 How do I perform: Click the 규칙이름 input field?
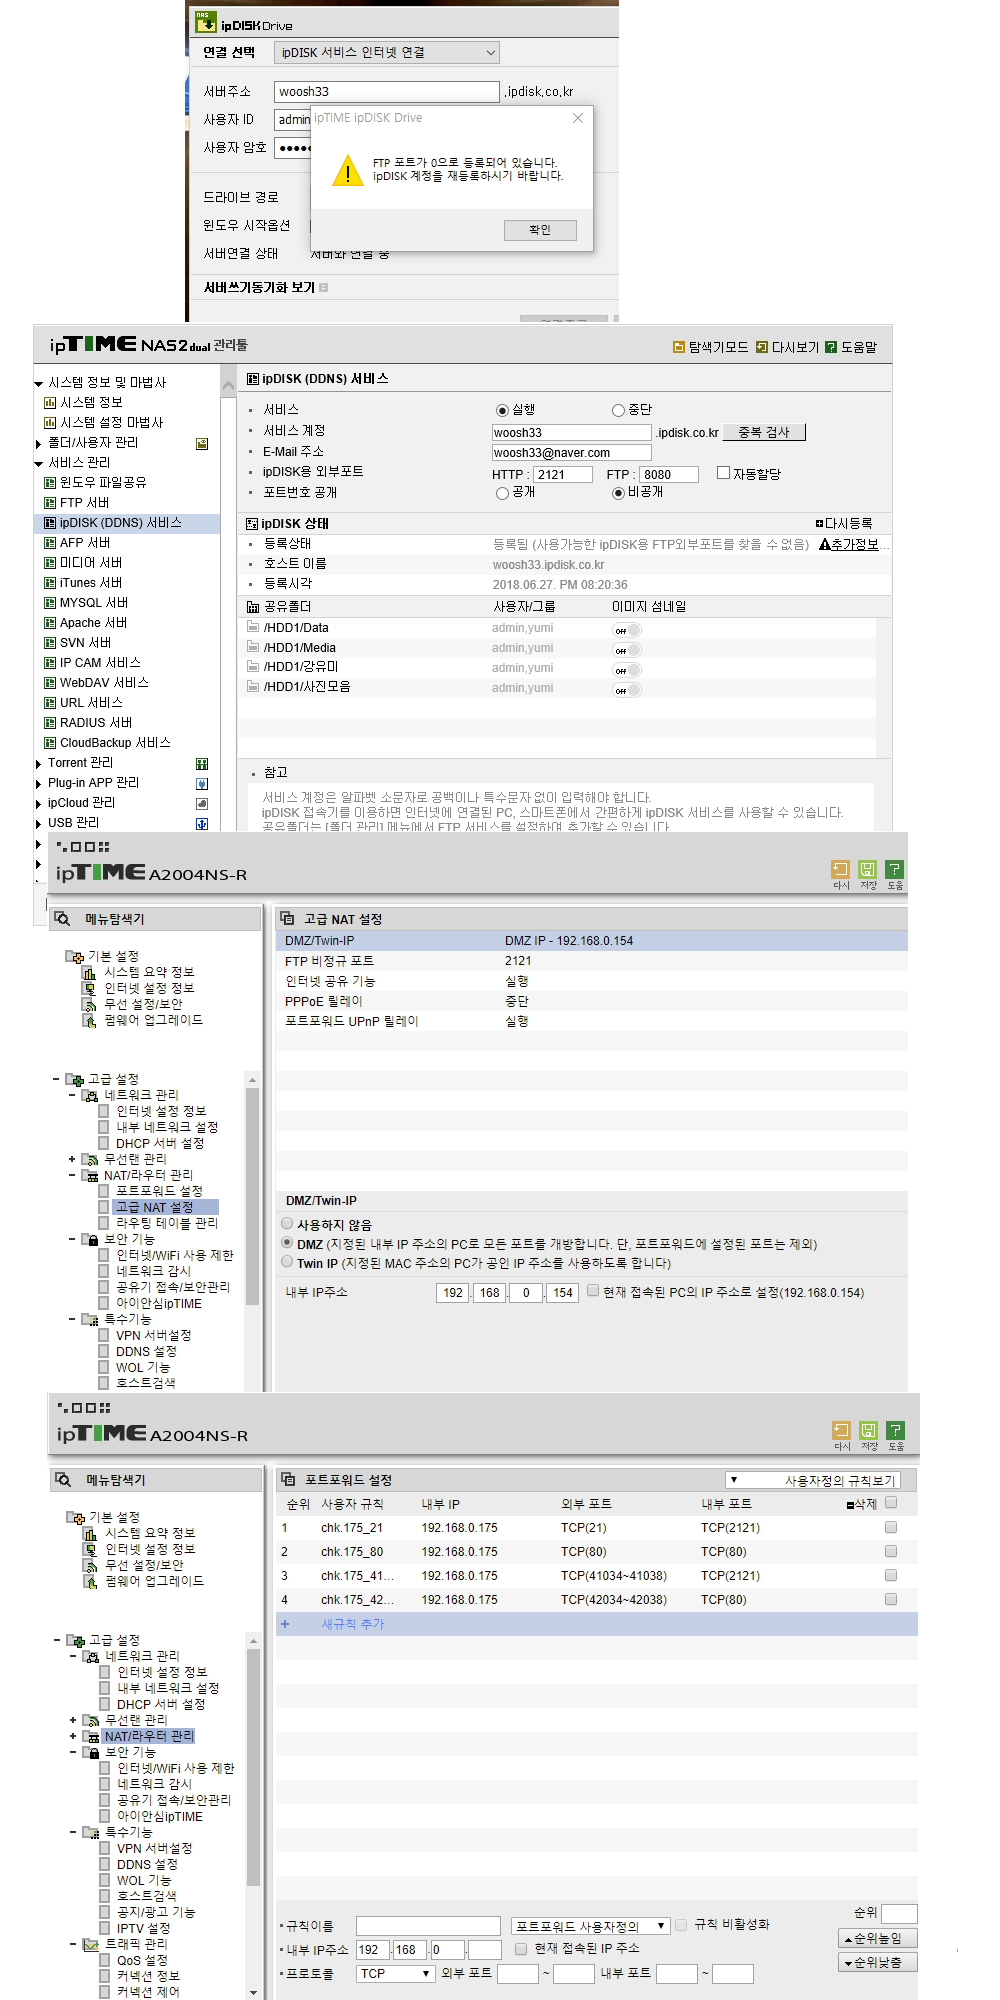(x=428, y=1926)
